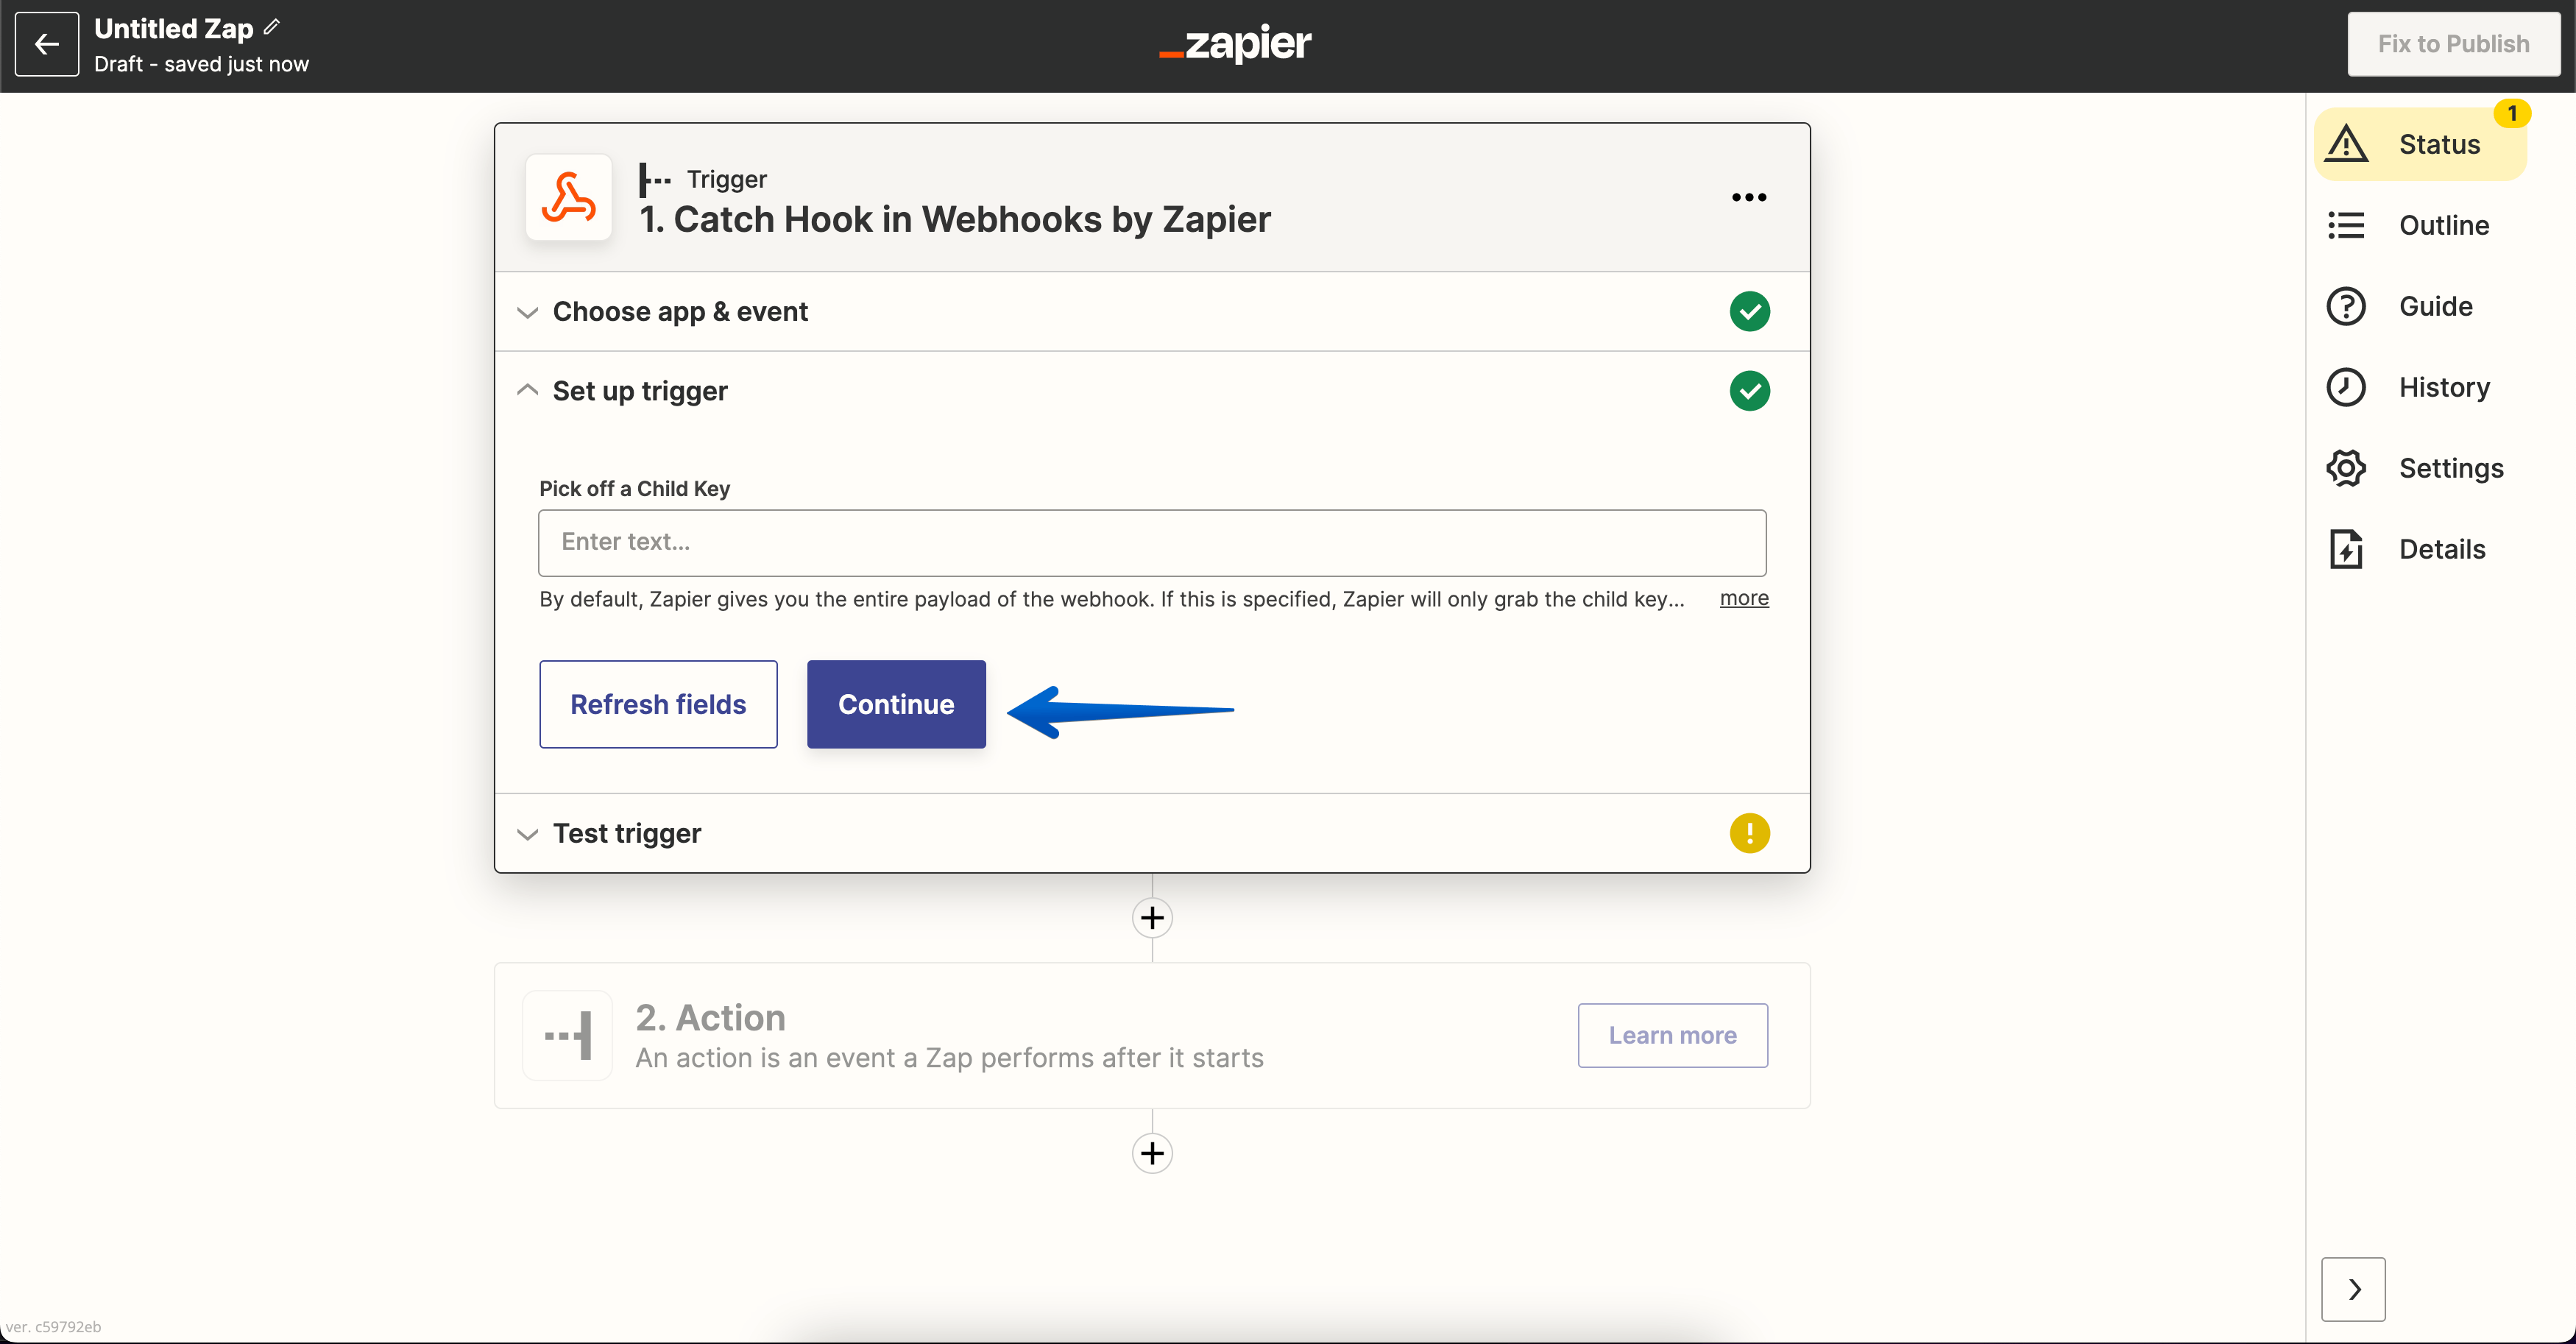
Task: Edit Zap name via pencil icon
Action: tap(272, 27)
